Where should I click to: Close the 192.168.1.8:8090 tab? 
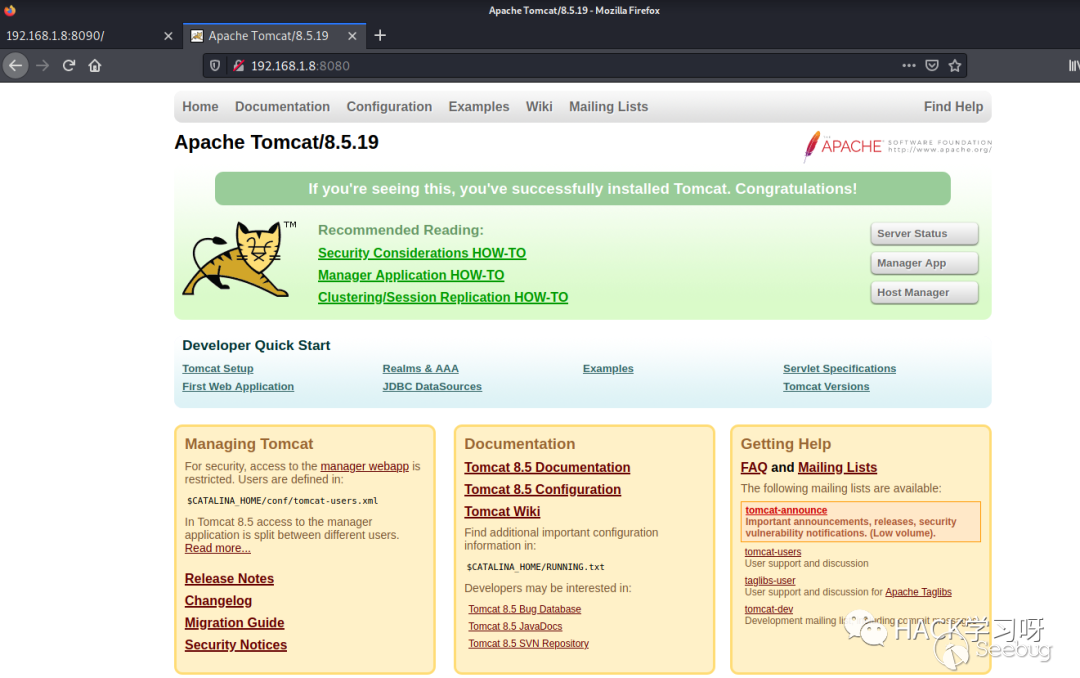tap(168, 36)
